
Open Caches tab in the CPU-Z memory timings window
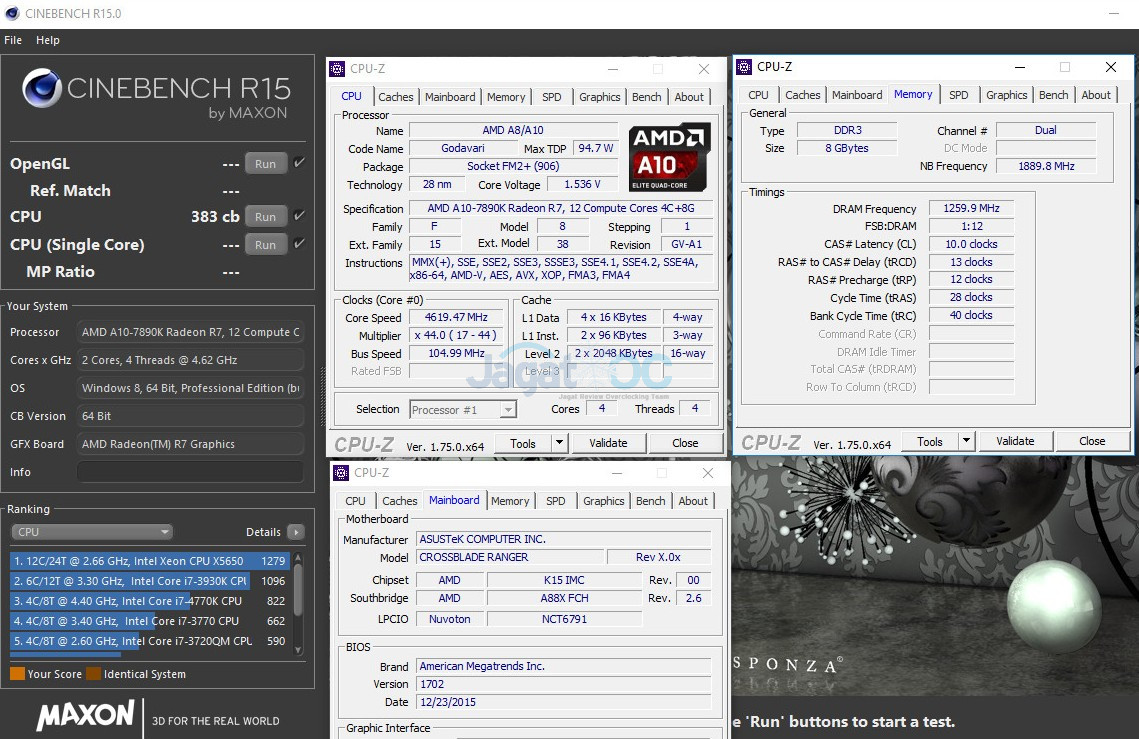(802, 94)
